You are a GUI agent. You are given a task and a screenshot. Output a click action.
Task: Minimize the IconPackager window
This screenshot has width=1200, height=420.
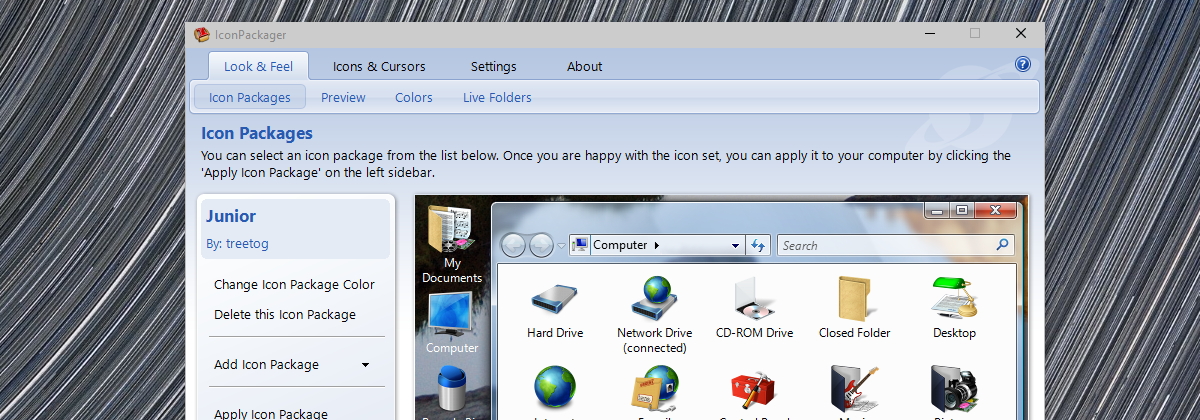tap(930, 33)
